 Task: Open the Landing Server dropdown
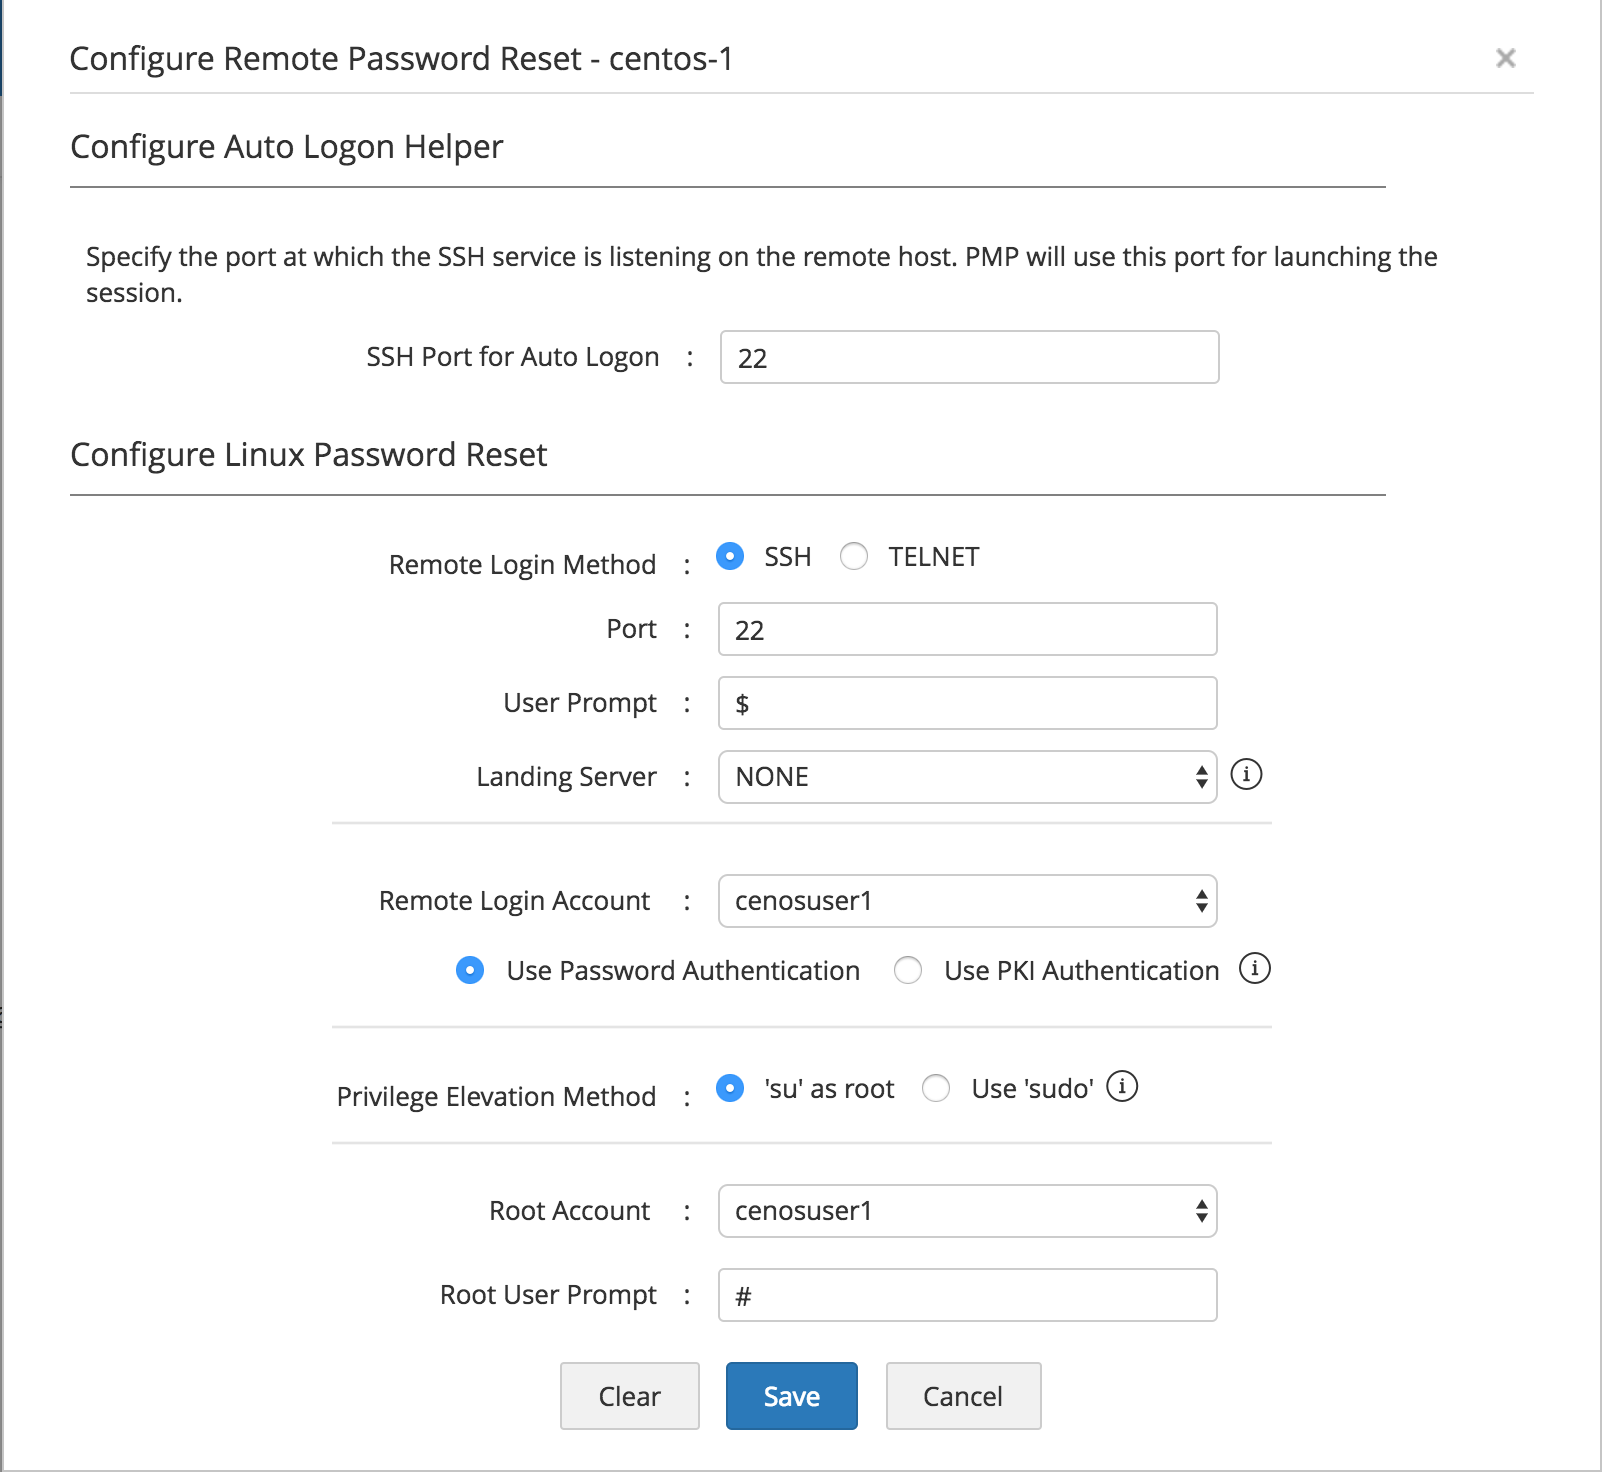(x=967, y=777)
